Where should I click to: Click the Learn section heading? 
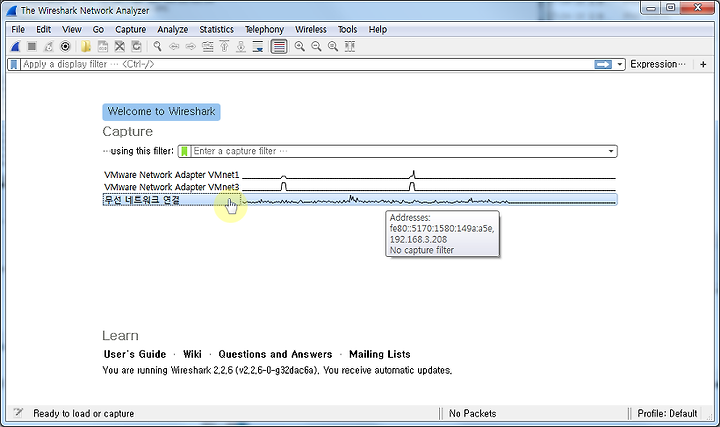(x=120, y=336)
